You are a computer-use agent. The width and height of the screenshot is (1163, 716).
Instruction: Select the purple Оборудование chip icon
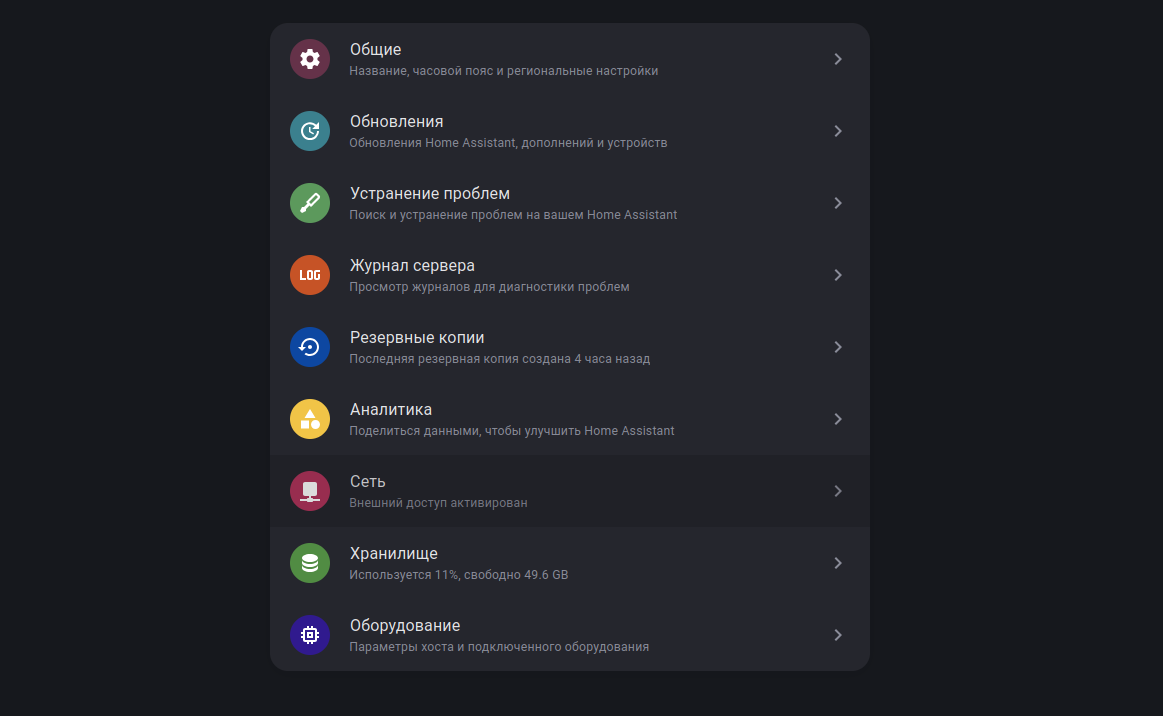click(x=310, y=634)
